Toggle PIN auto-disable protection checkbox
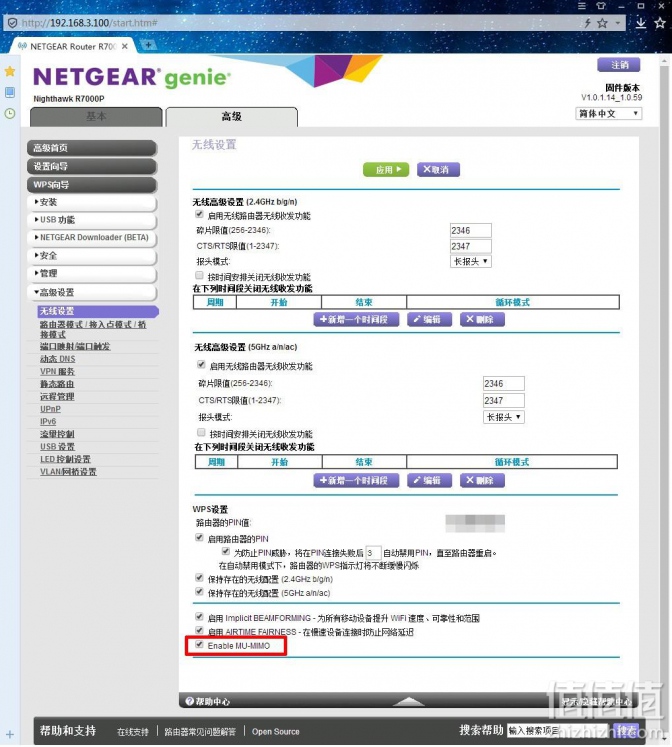The height and width of the screenshot is (747, 672). click(x=226, y=551)
